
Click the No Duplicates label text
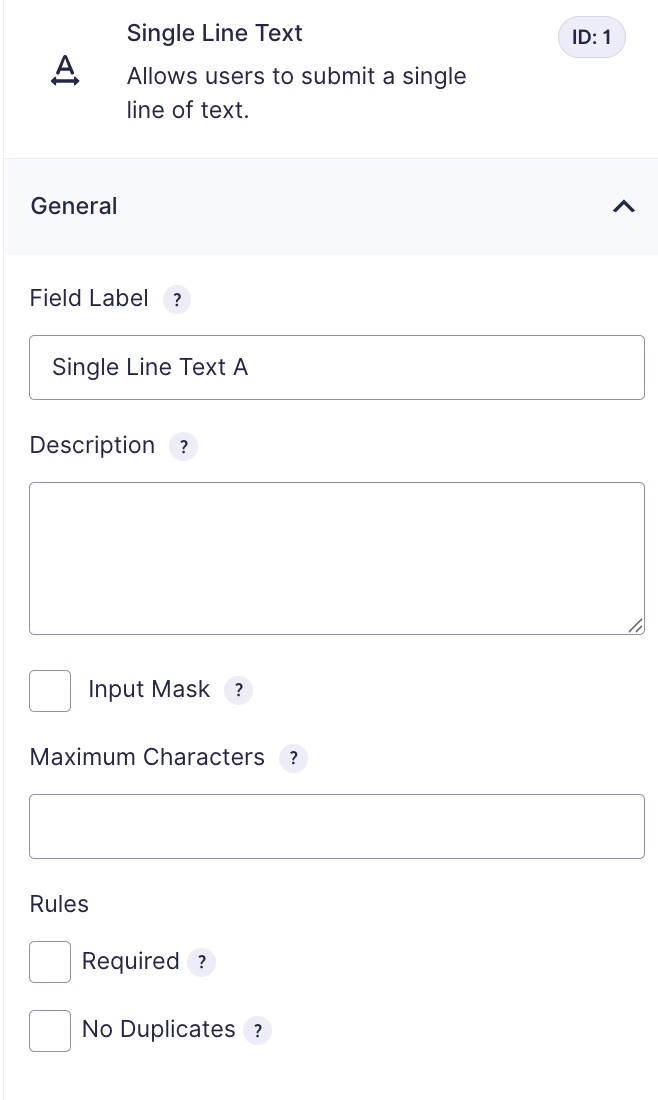coord(159,1029)
